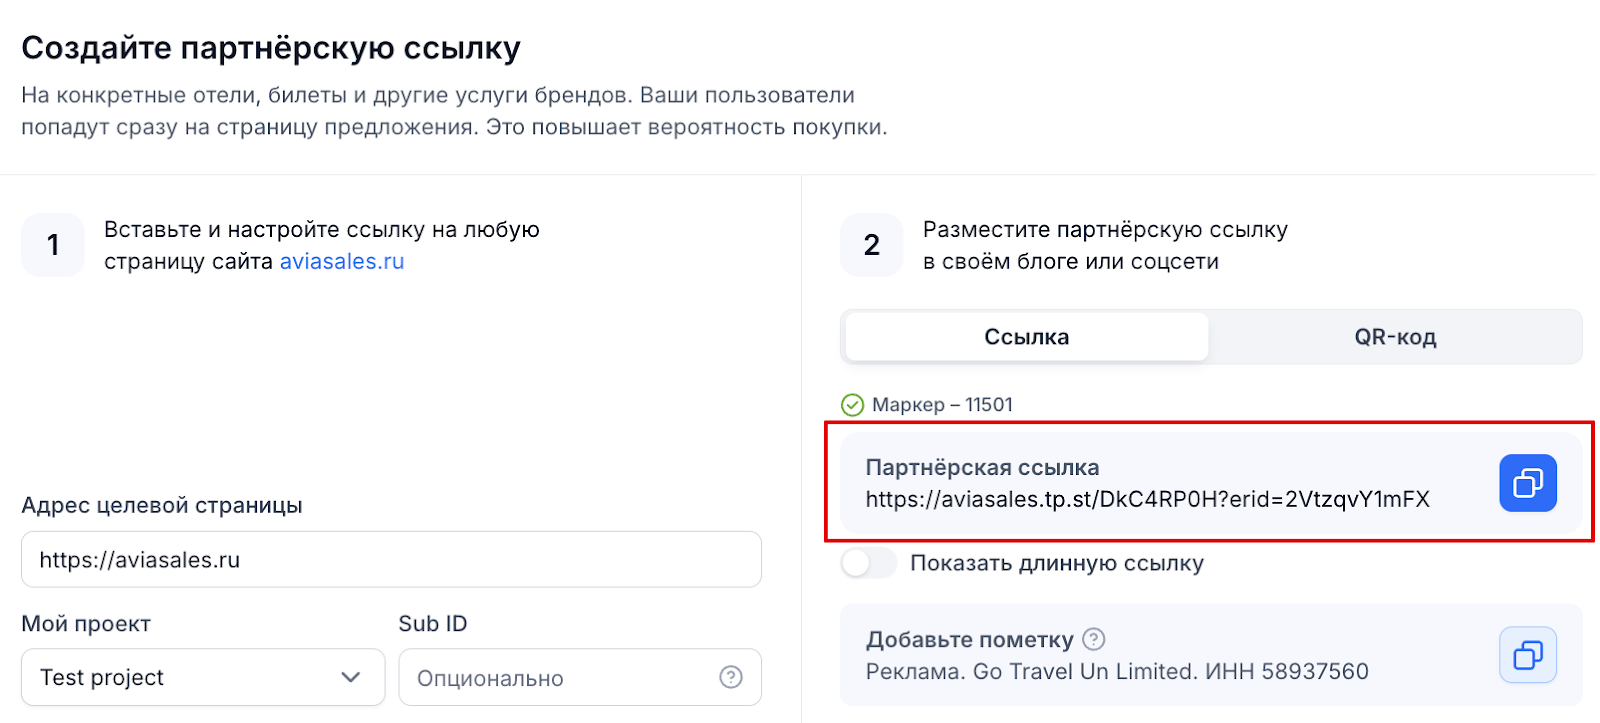
Task: Open the aviasales.ru link
Action: point(342,261)
